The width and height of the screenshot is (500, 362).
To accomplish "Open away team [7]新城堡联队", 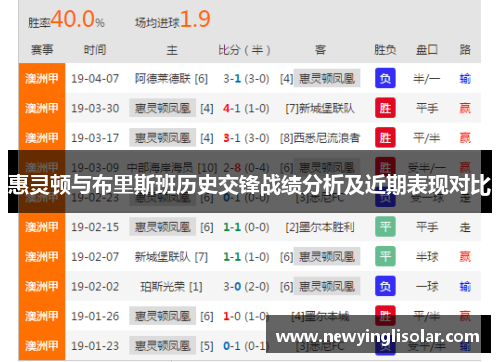I will pyautogui.click(x=320, y=108).
